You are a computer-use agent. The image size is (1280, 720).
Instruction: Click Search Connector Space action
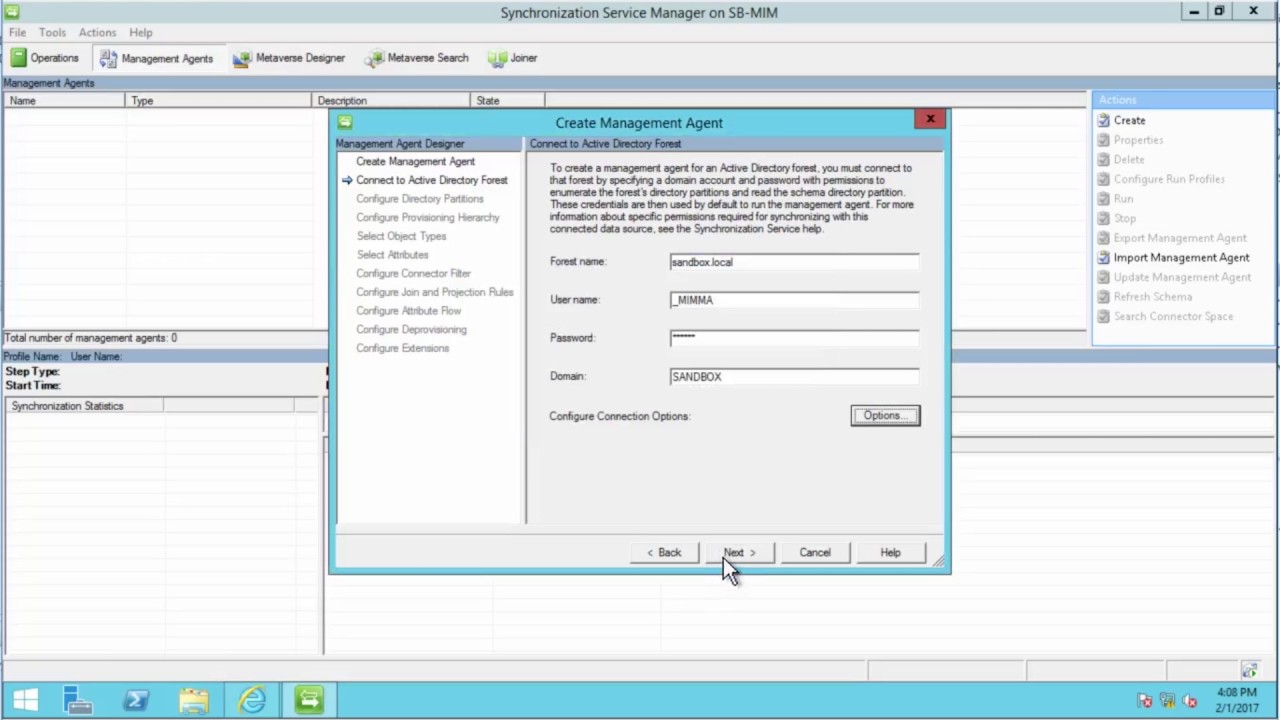1173,316
